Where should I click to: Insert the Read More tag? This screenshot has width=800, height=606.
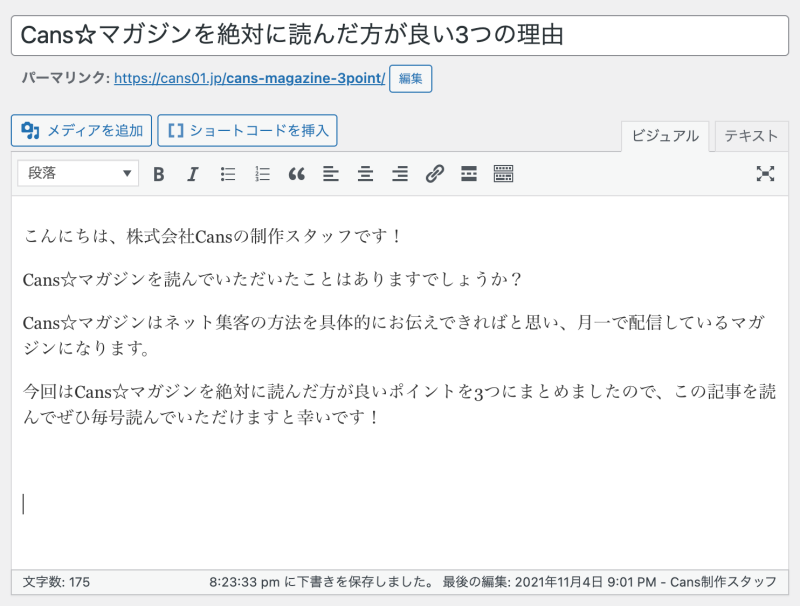pyautogui.click(x=468, y=174)
